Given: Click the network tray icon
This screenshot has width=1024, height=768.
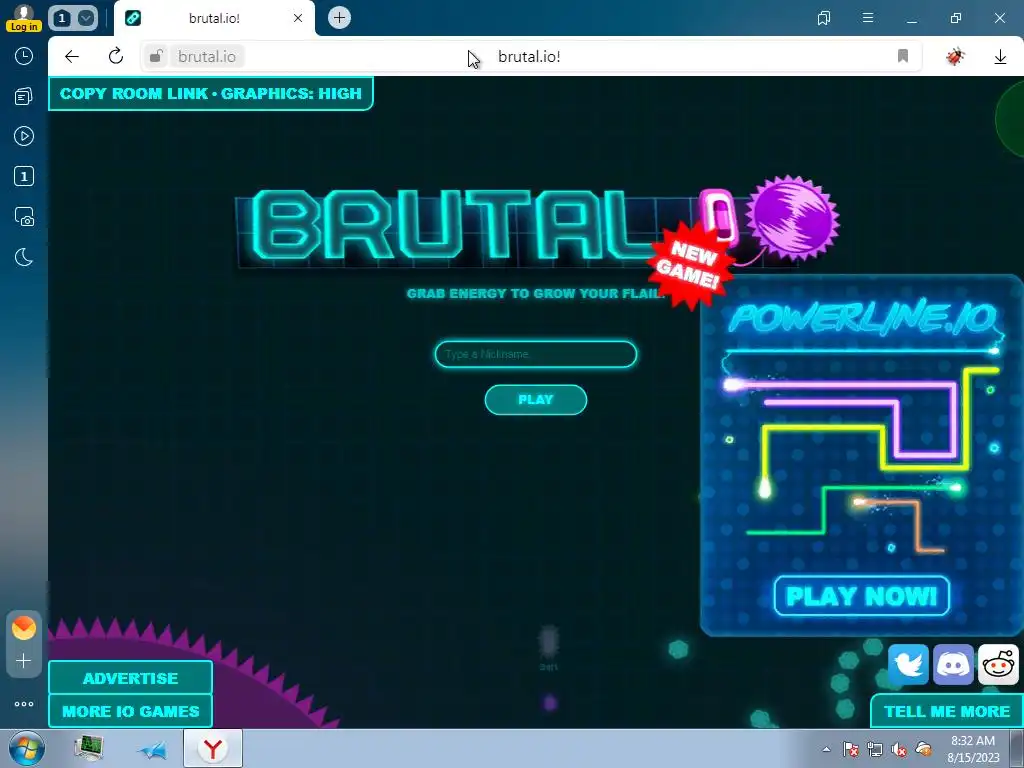Looking at the screenshot, I should pyautogui.click(x=875, y=749).
